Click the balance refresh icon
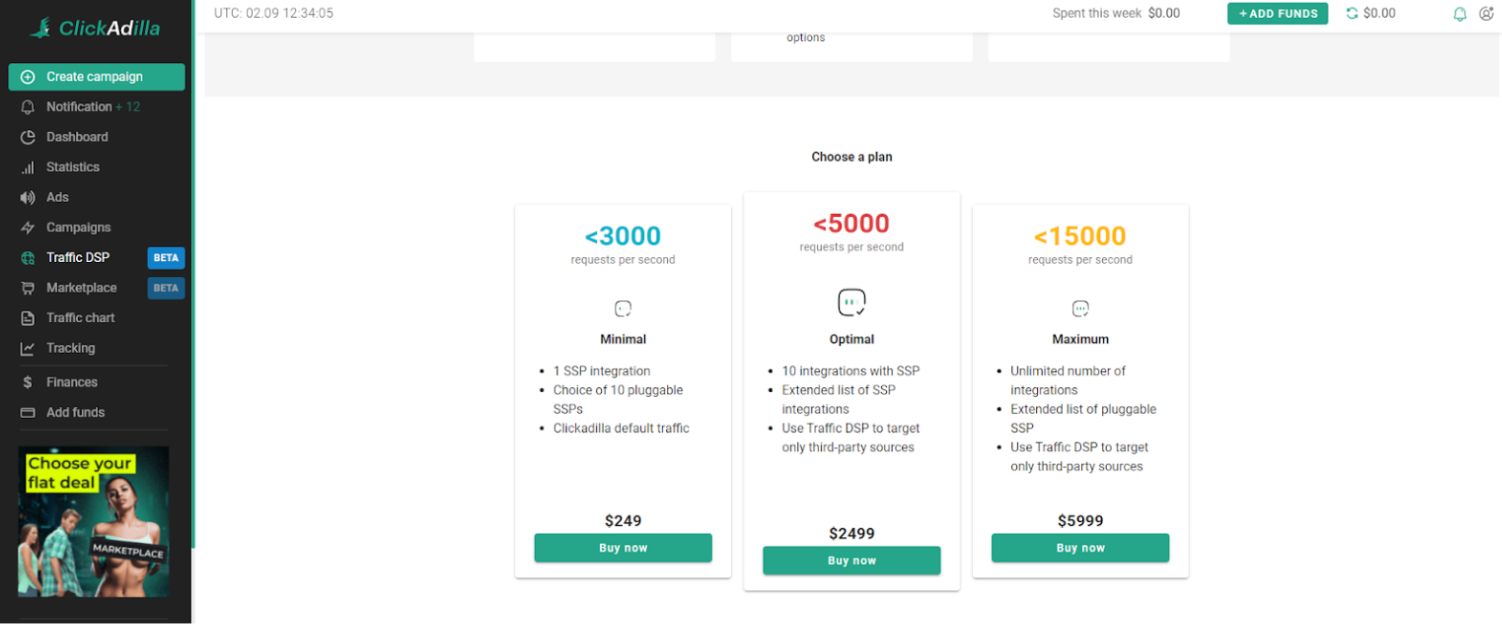The width and height of the screenshot is (1502, 625). (x=1352, y=14)
